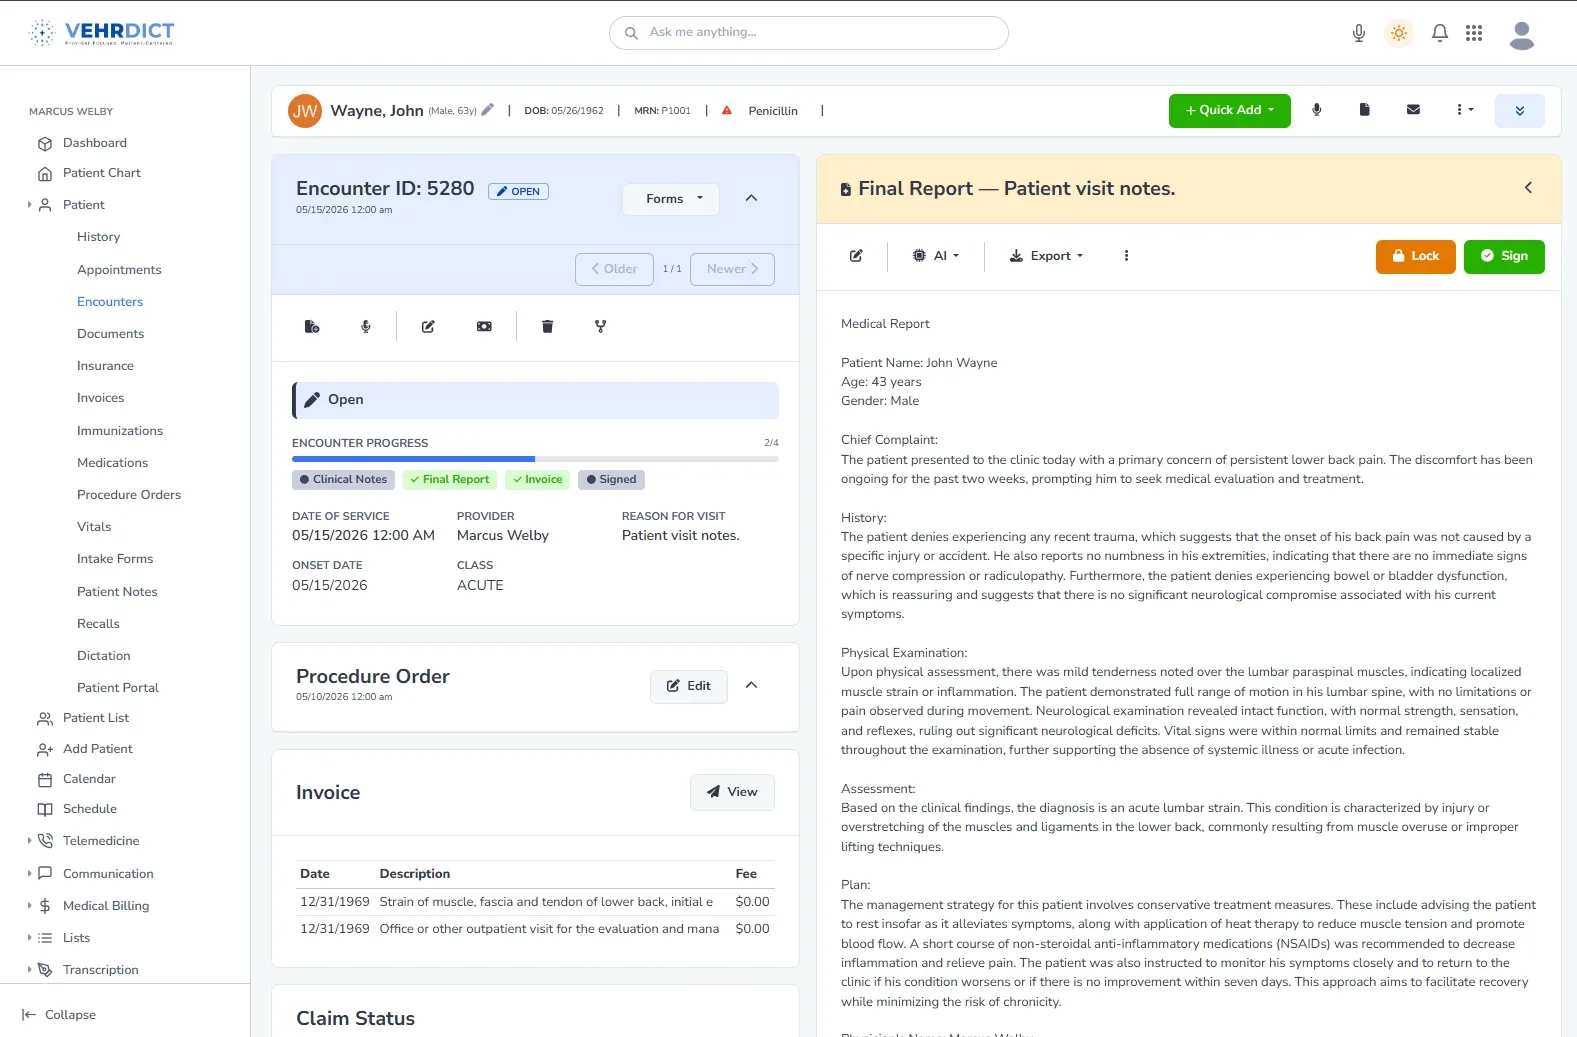Open the user profile avatar
Viewport: 1577px width, 1037px height.
[x=1522, y=34]
